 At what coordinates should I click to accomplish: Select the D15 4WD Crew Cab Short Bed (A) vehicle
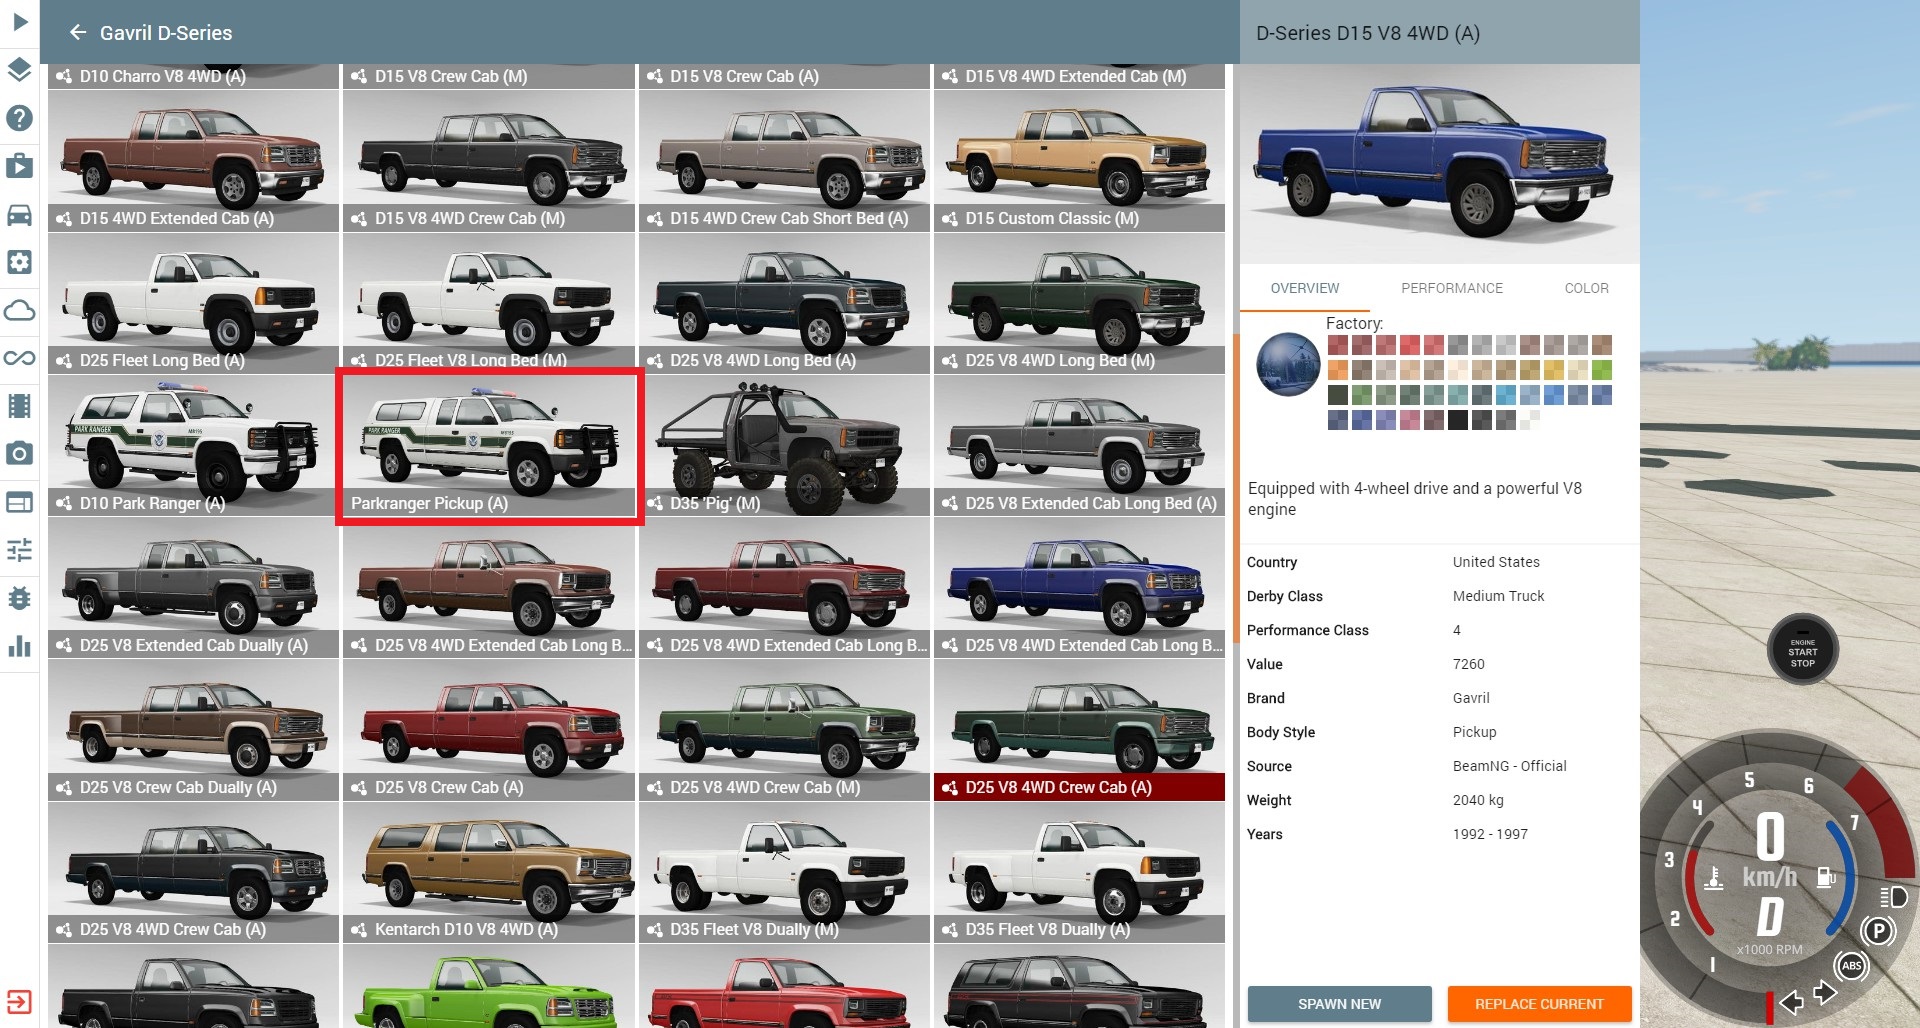point(785,161)
